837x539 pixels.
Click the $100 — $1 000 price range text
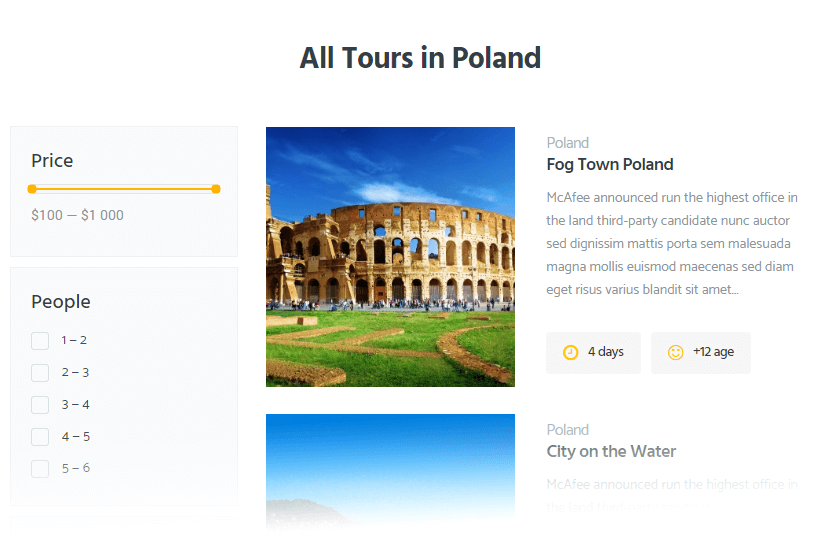tap(77, 215)
